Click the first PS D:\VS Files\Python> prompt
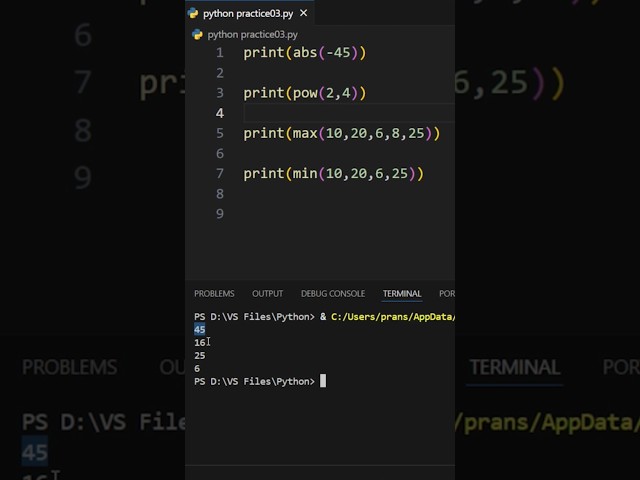This screenshot has width=640, height=480. click(x=254, y=317)
